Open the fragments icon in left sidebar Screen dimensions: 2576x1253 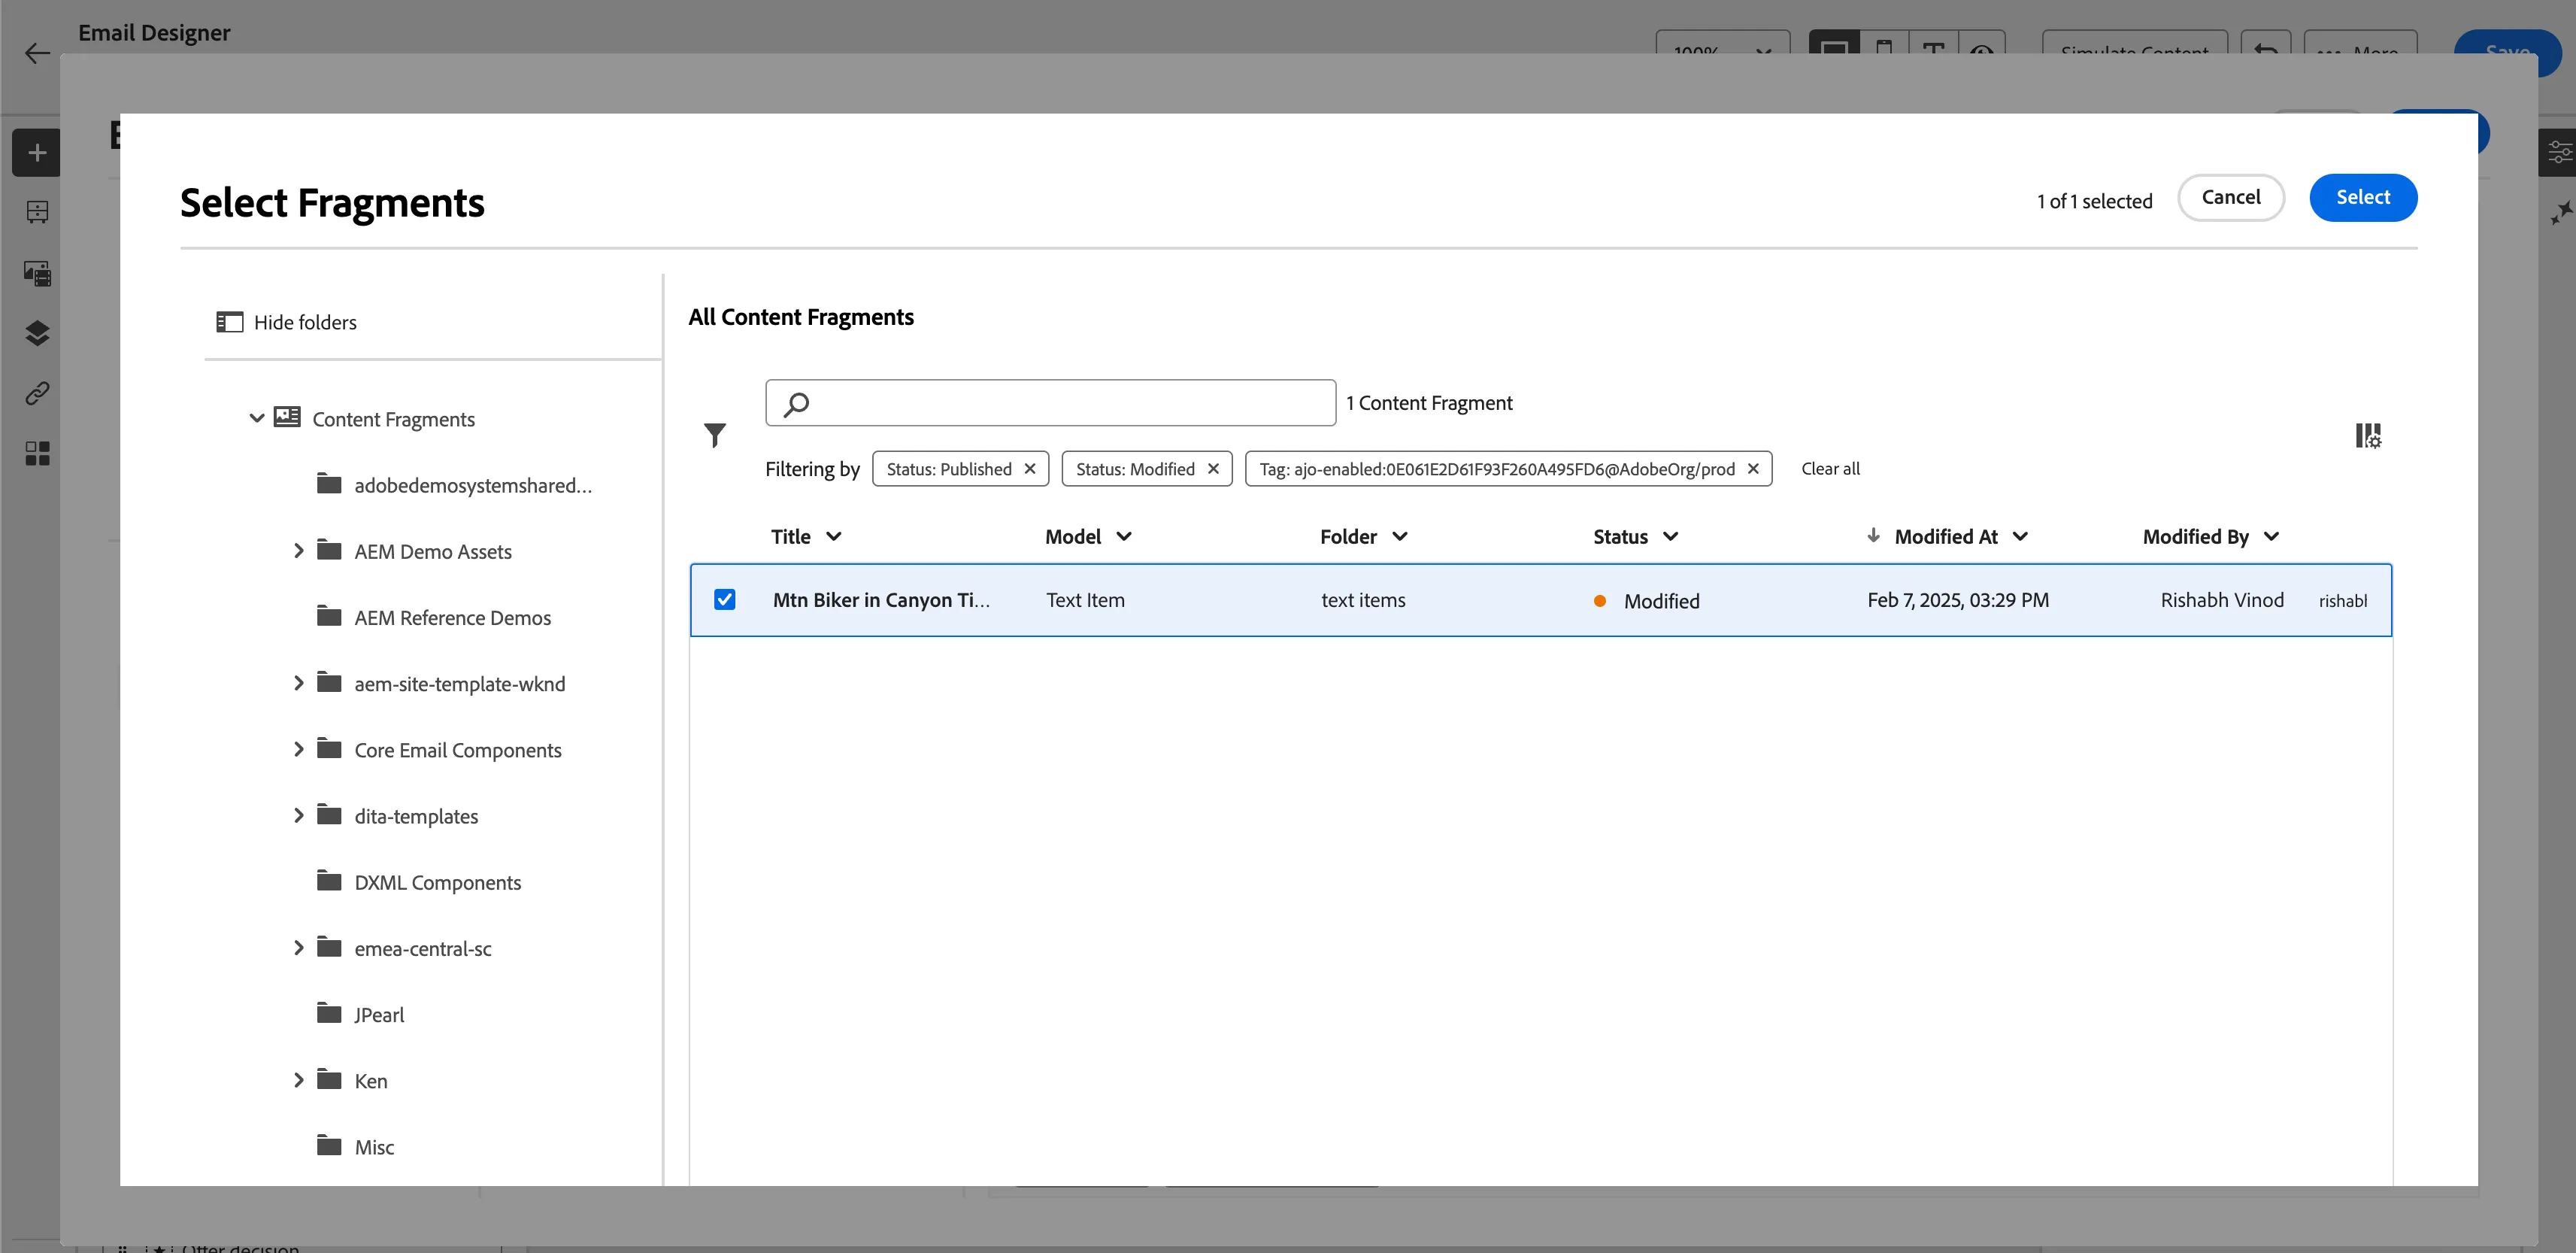click(37, 212)
